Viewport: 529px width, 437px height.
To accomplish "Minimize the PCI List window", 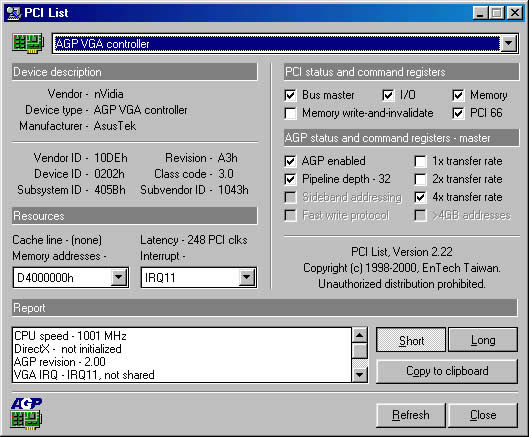I will (x=480, y=13).
